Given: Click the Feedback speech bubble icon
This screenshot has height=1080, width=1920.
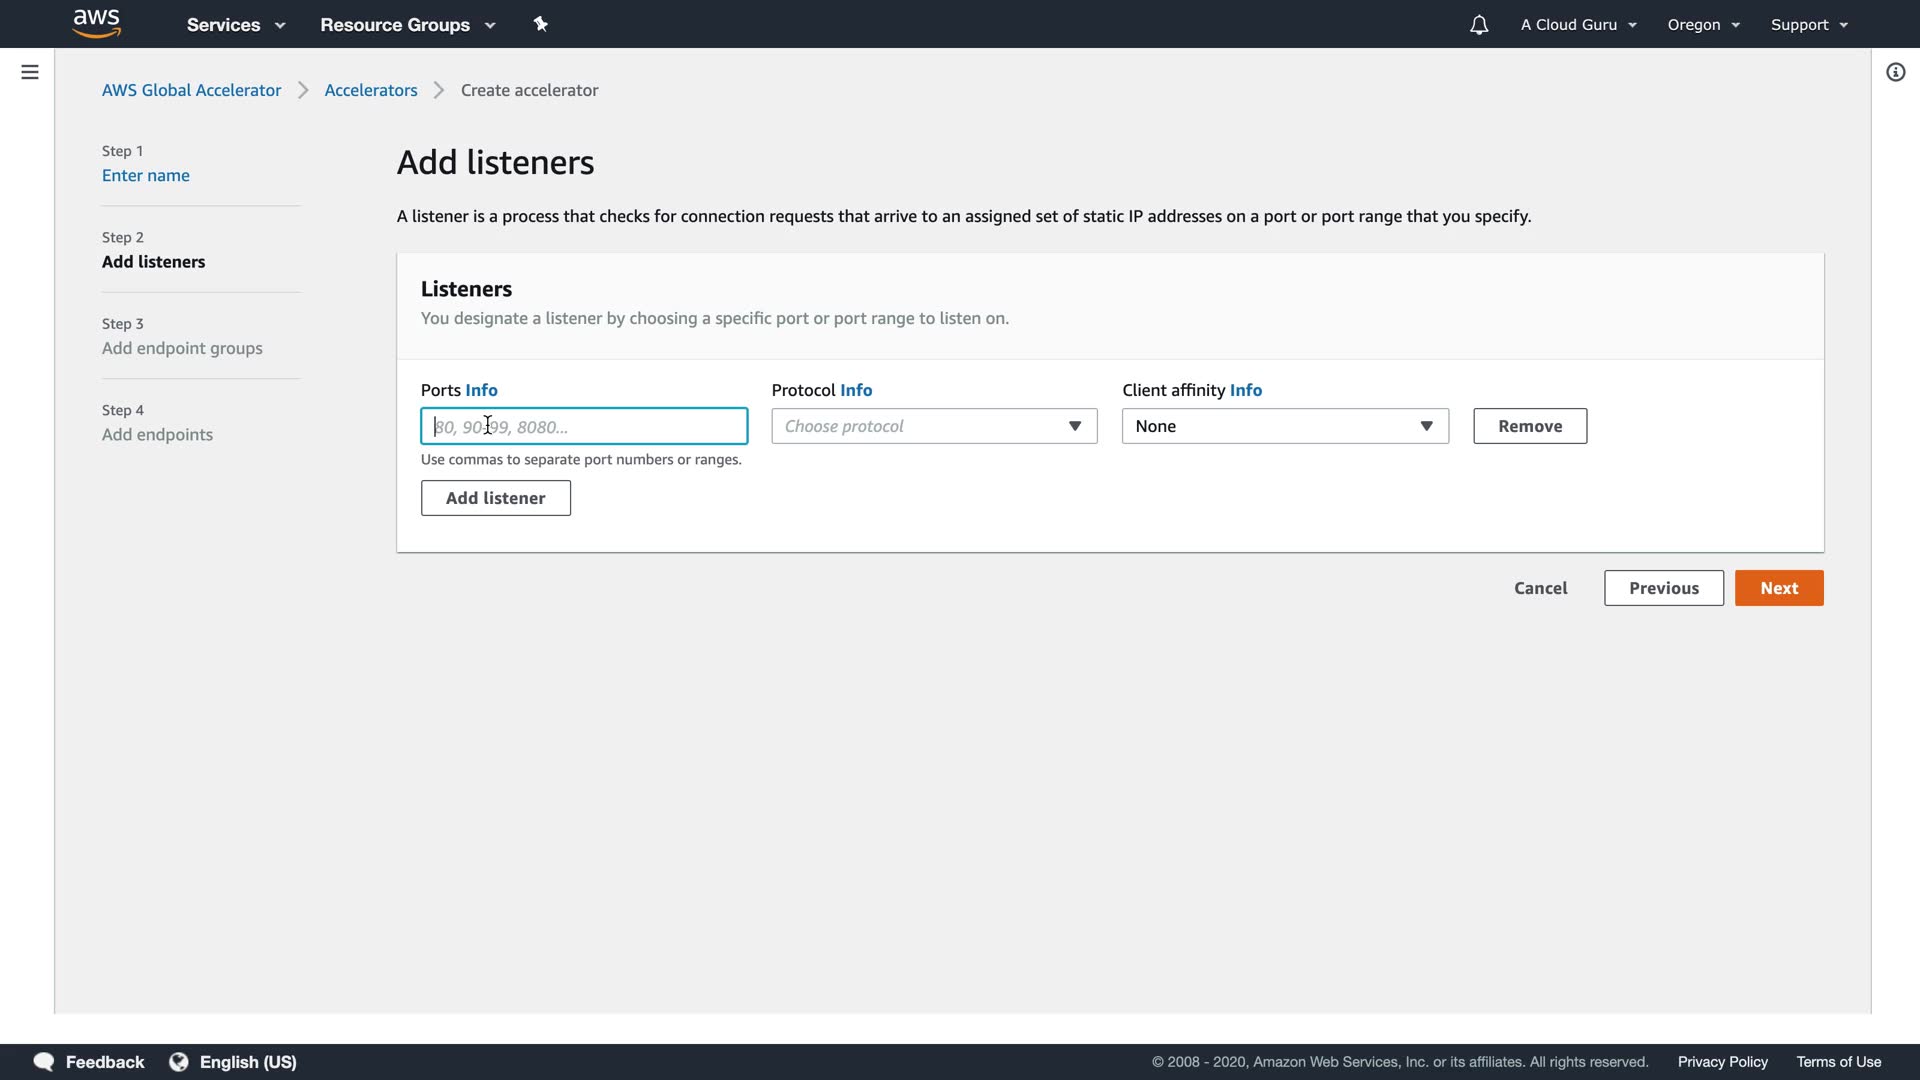Looking at the screenshot, I should pos(44,1062).
